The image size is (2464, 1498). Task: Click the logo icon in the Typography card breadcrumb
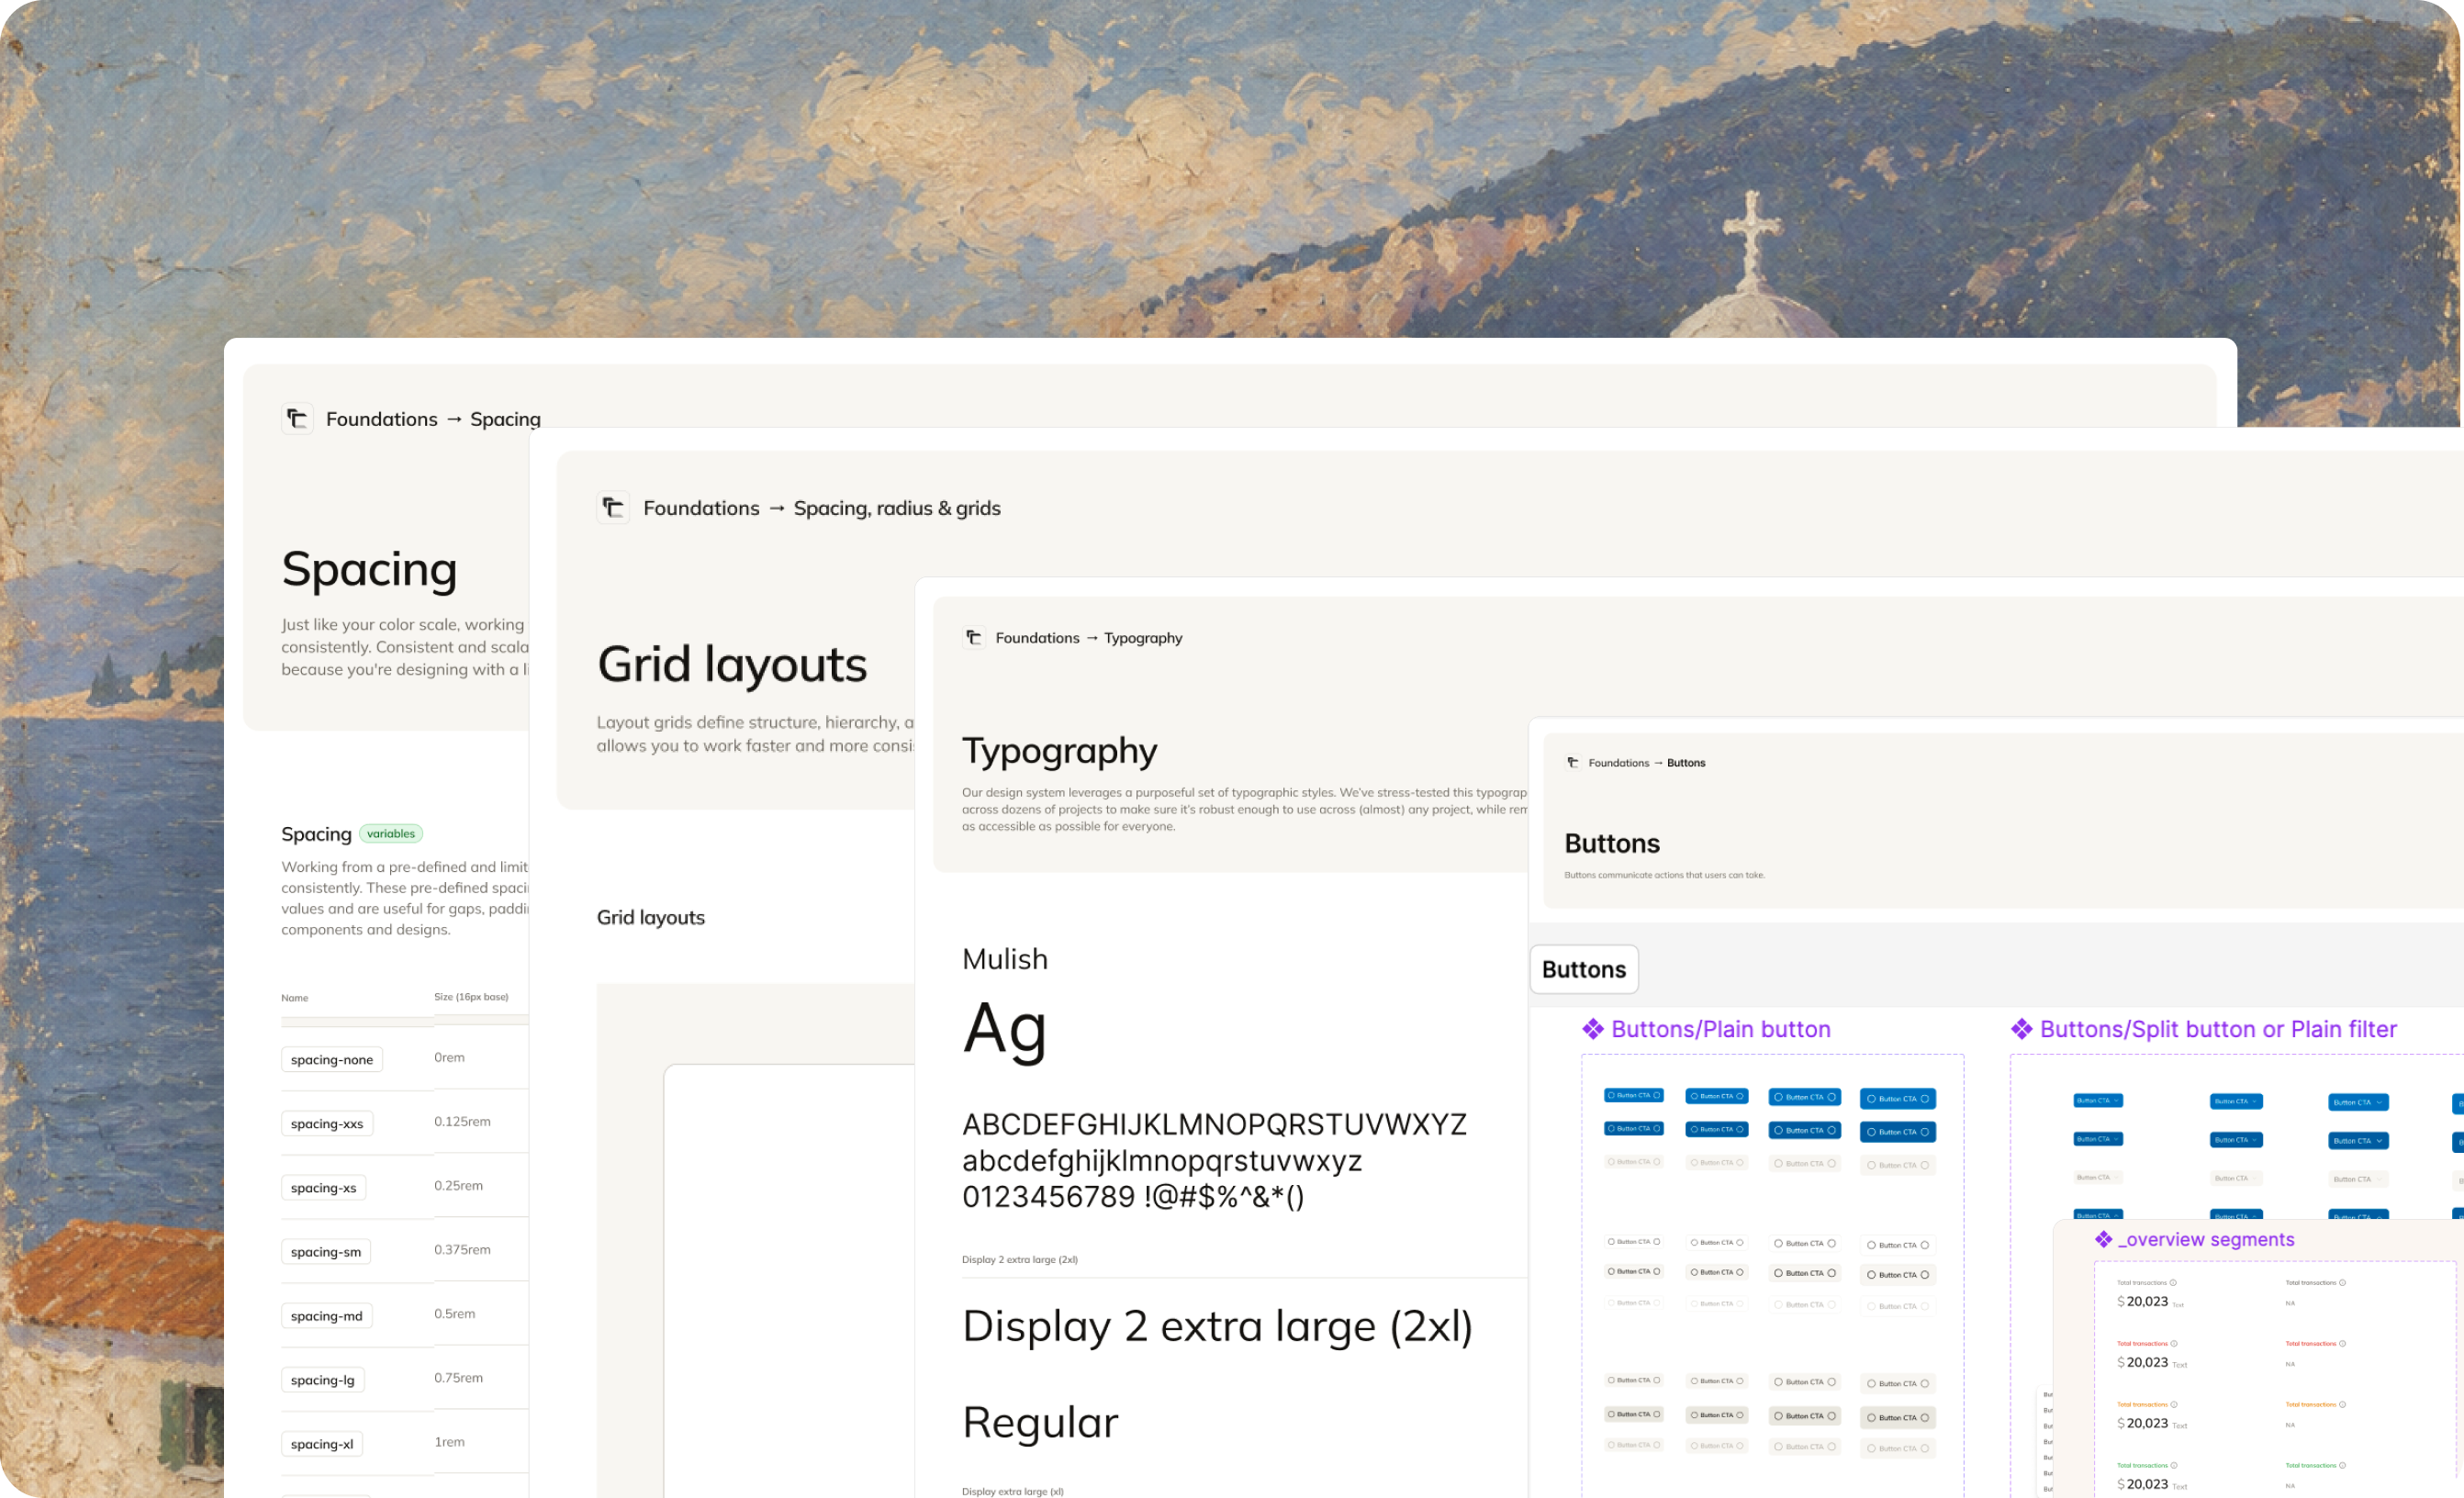[973, 637]
